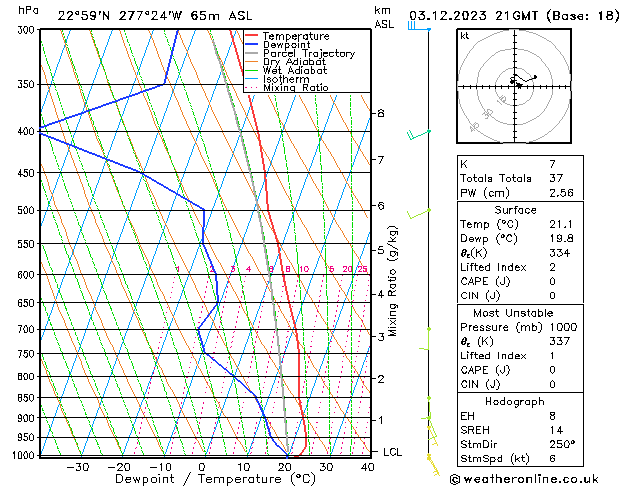Click the Dewpoint / Temperature (°C) axis title
629x486 pixels.
(215, 479)
